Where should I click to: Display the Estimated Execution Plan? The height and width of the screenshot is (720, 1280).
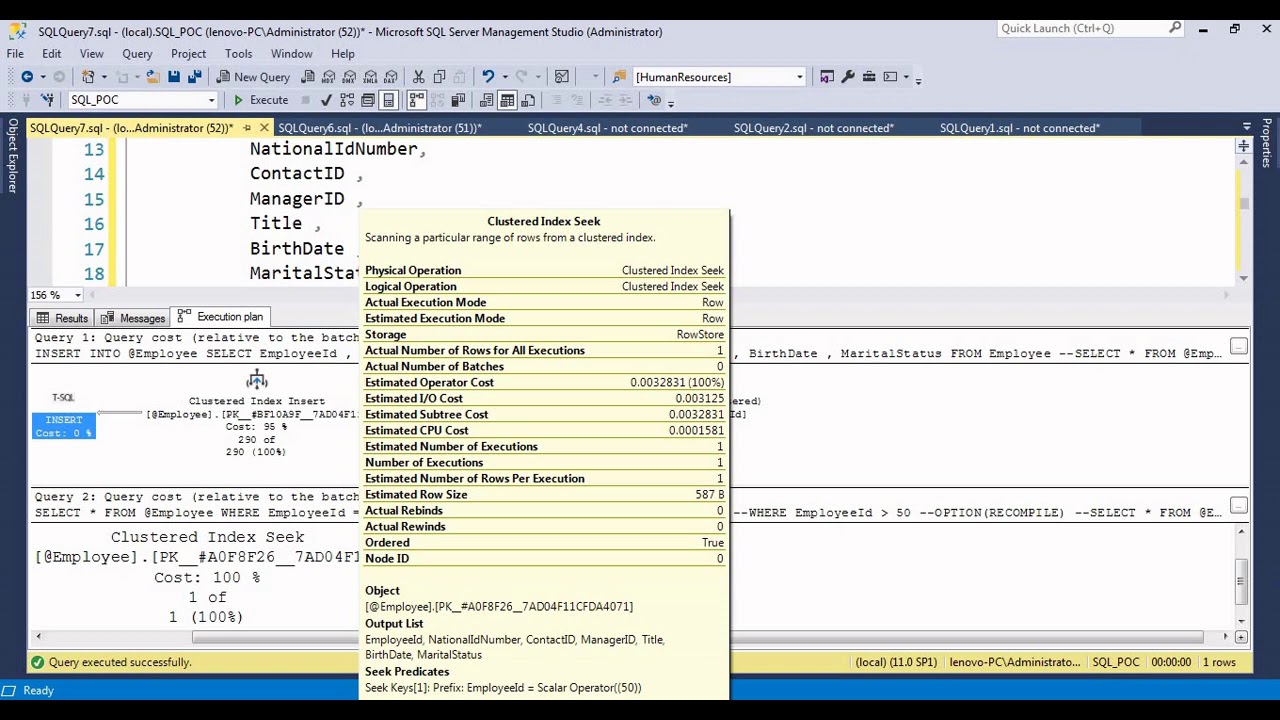pyautogui.click(x=347, y=100)
